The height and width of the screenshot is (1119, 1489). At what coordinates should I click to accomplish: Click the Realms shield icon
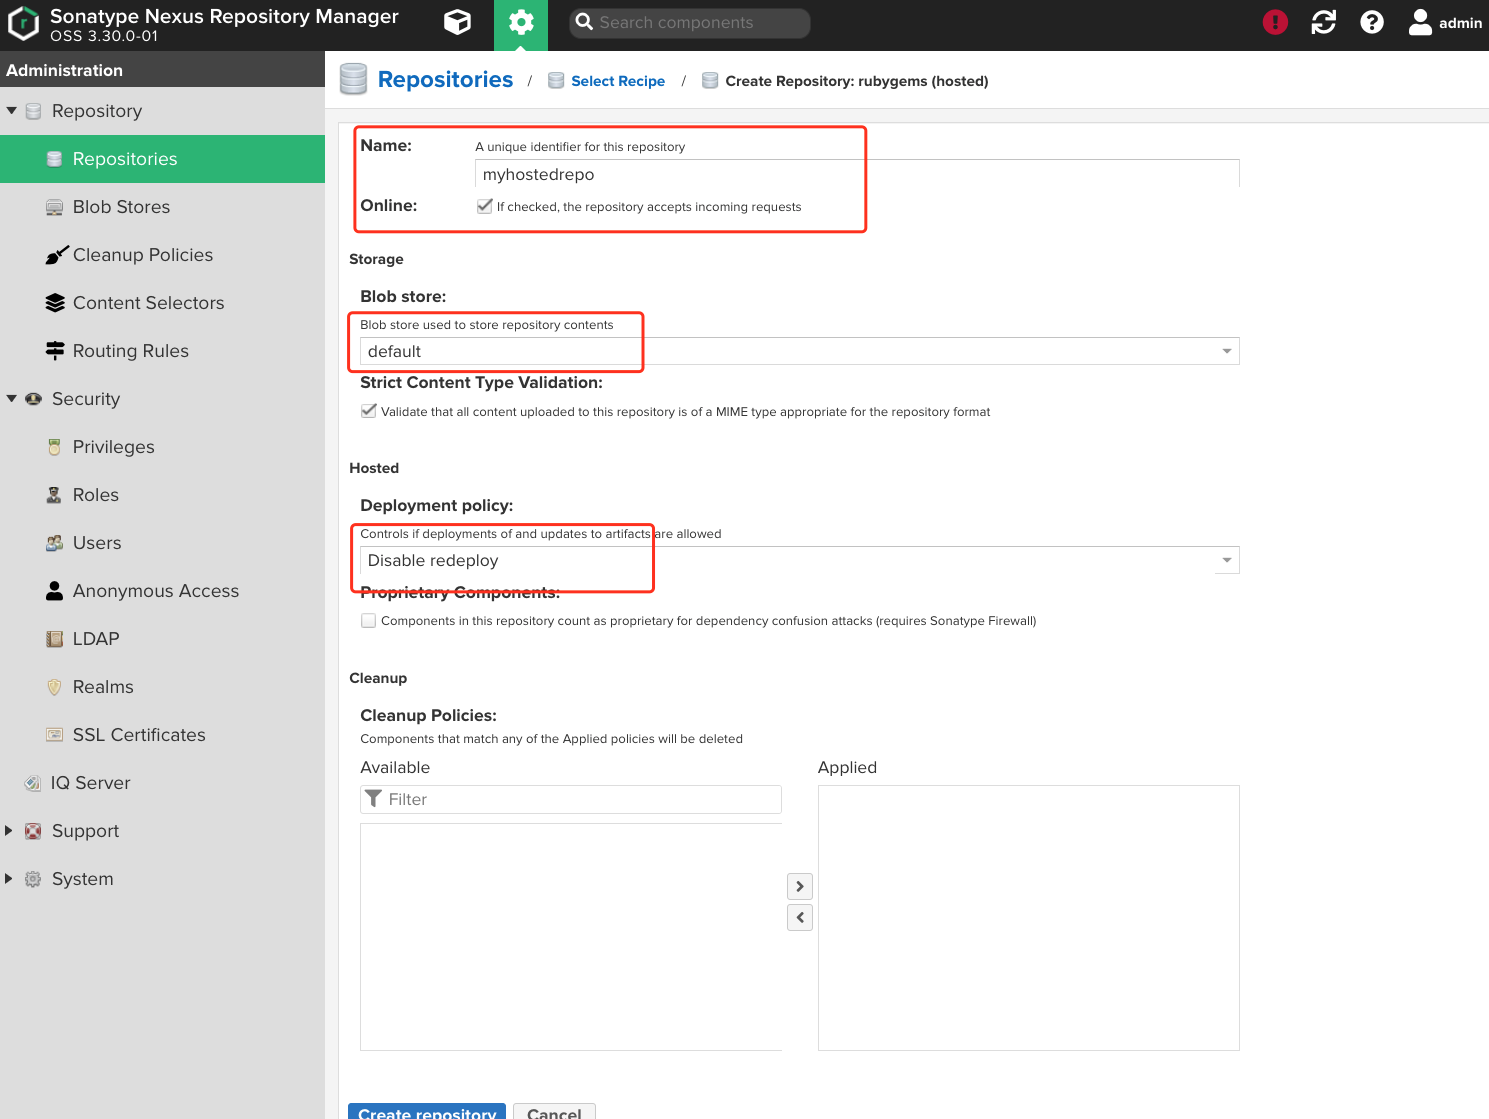55,687
